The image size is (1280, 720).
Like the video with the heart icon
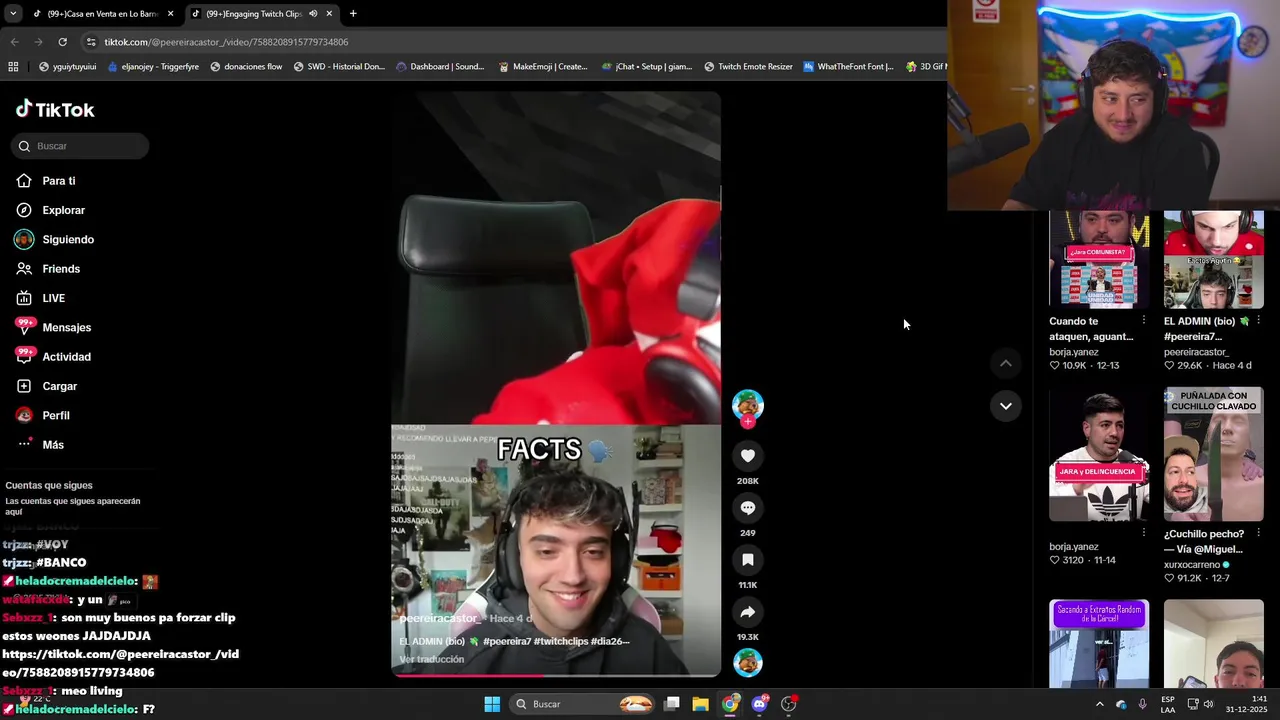[x=747, y=456]
